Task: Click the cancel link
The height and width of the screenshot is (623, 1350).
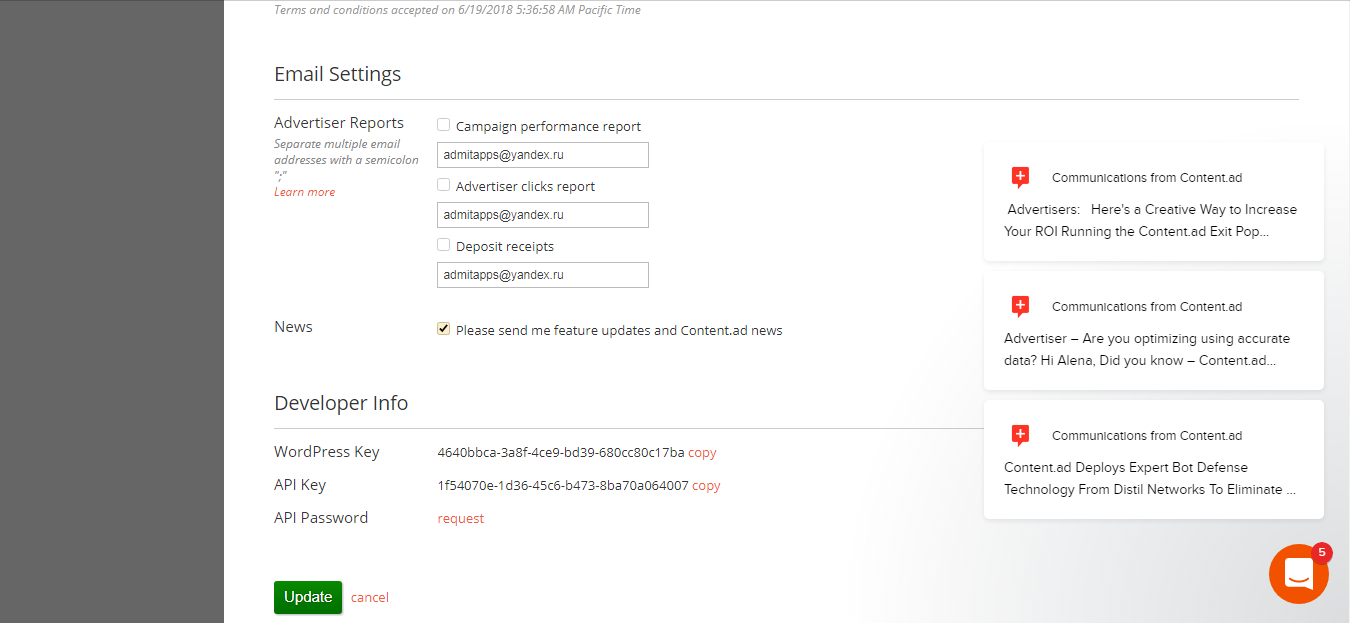Action: click(x=369, y=598)
